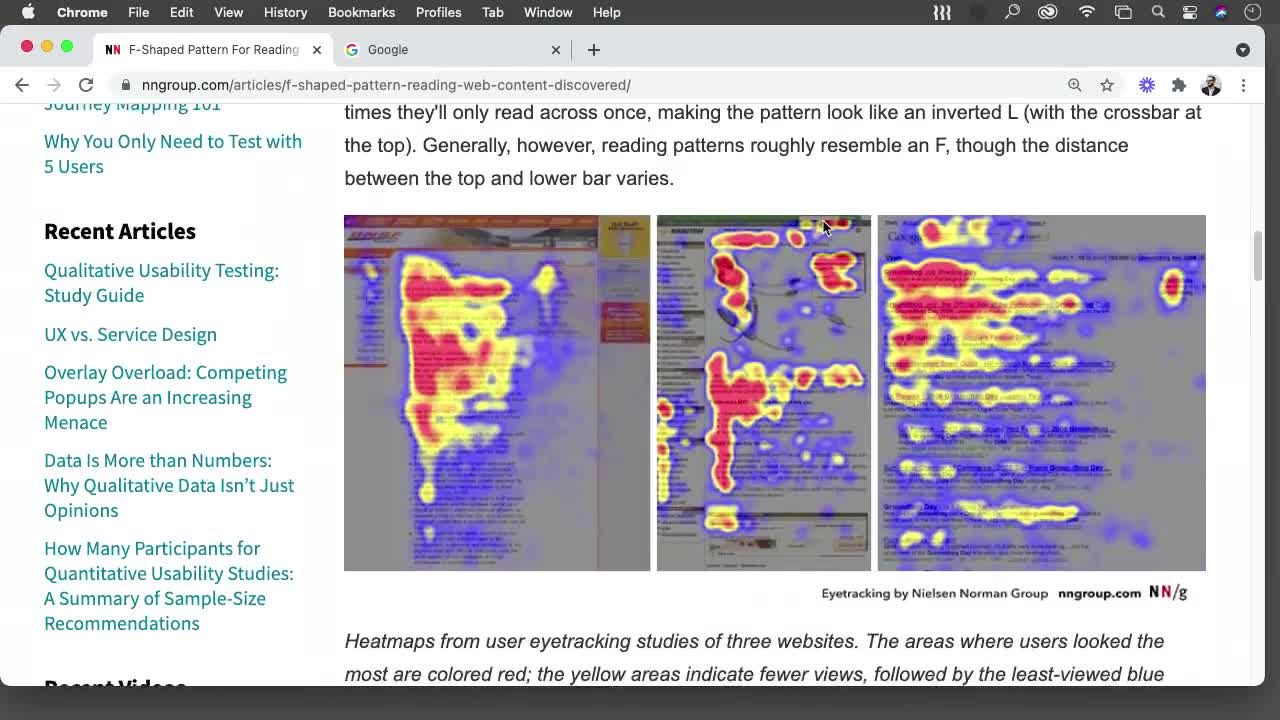Open the 'UX vs. Service Design' article link
The image size is (1280, 720).
coord(130,334)
